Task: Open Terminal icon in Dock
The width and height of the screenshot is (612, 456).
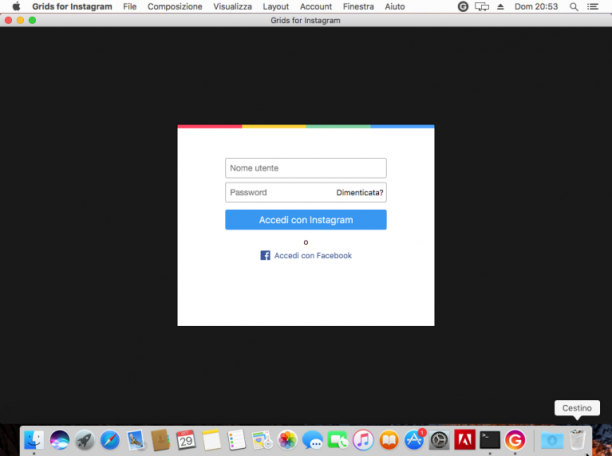Action: 490,440
